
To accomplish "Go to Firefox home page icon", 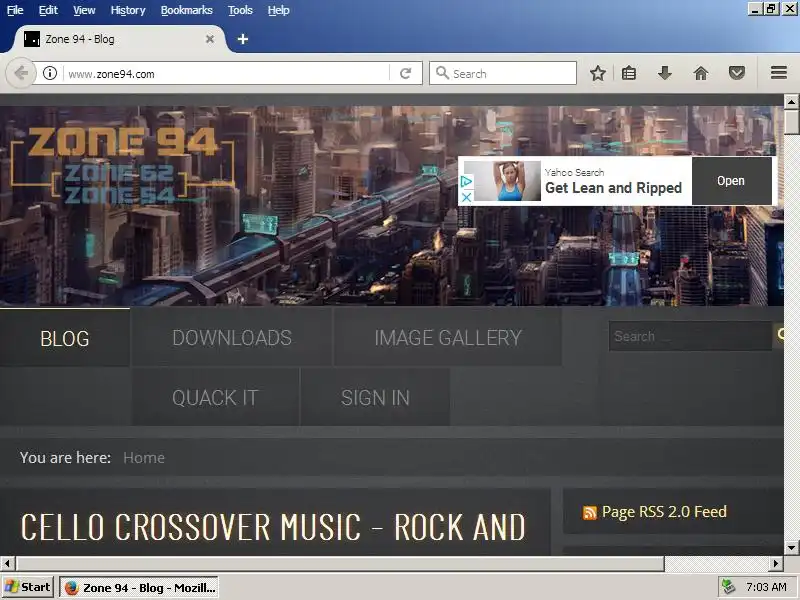I will [x=701, y=73].
